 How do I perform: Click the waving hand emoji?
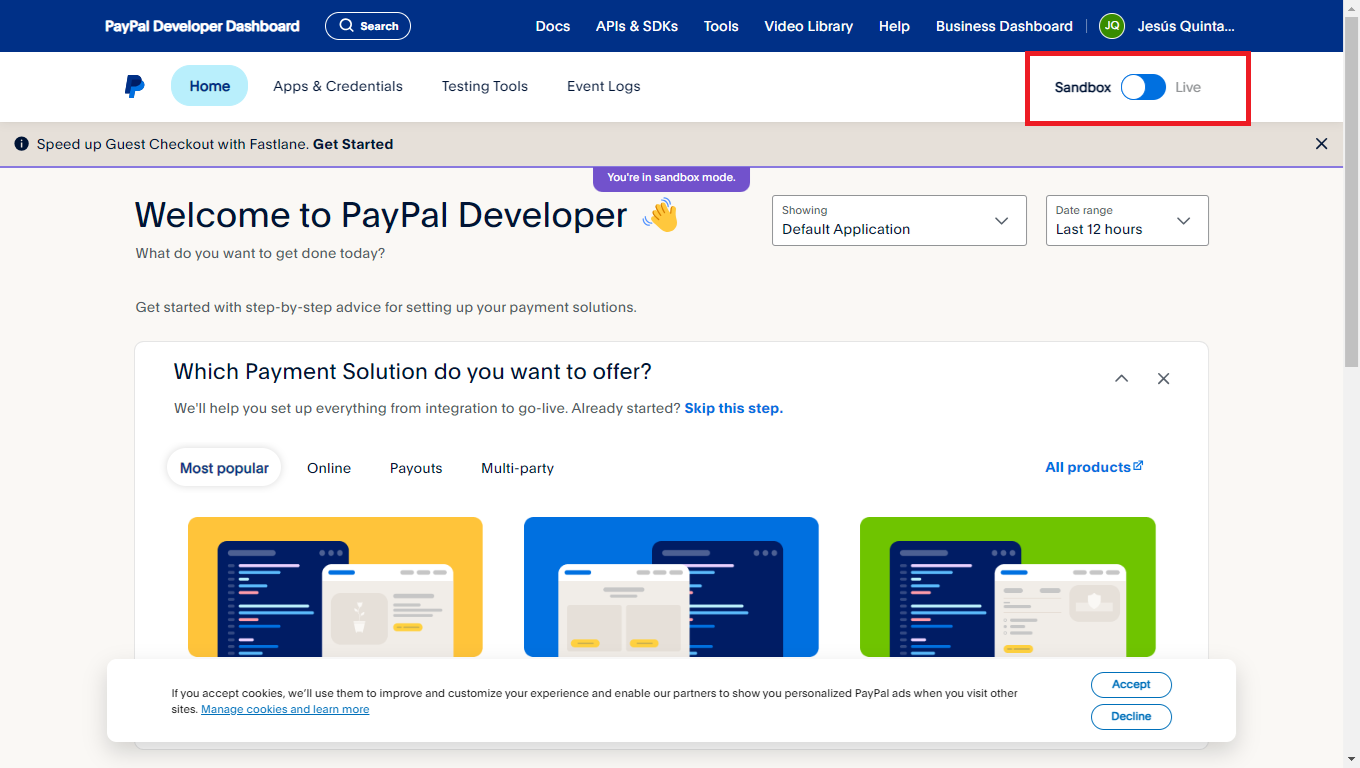(x=660, y=215)
